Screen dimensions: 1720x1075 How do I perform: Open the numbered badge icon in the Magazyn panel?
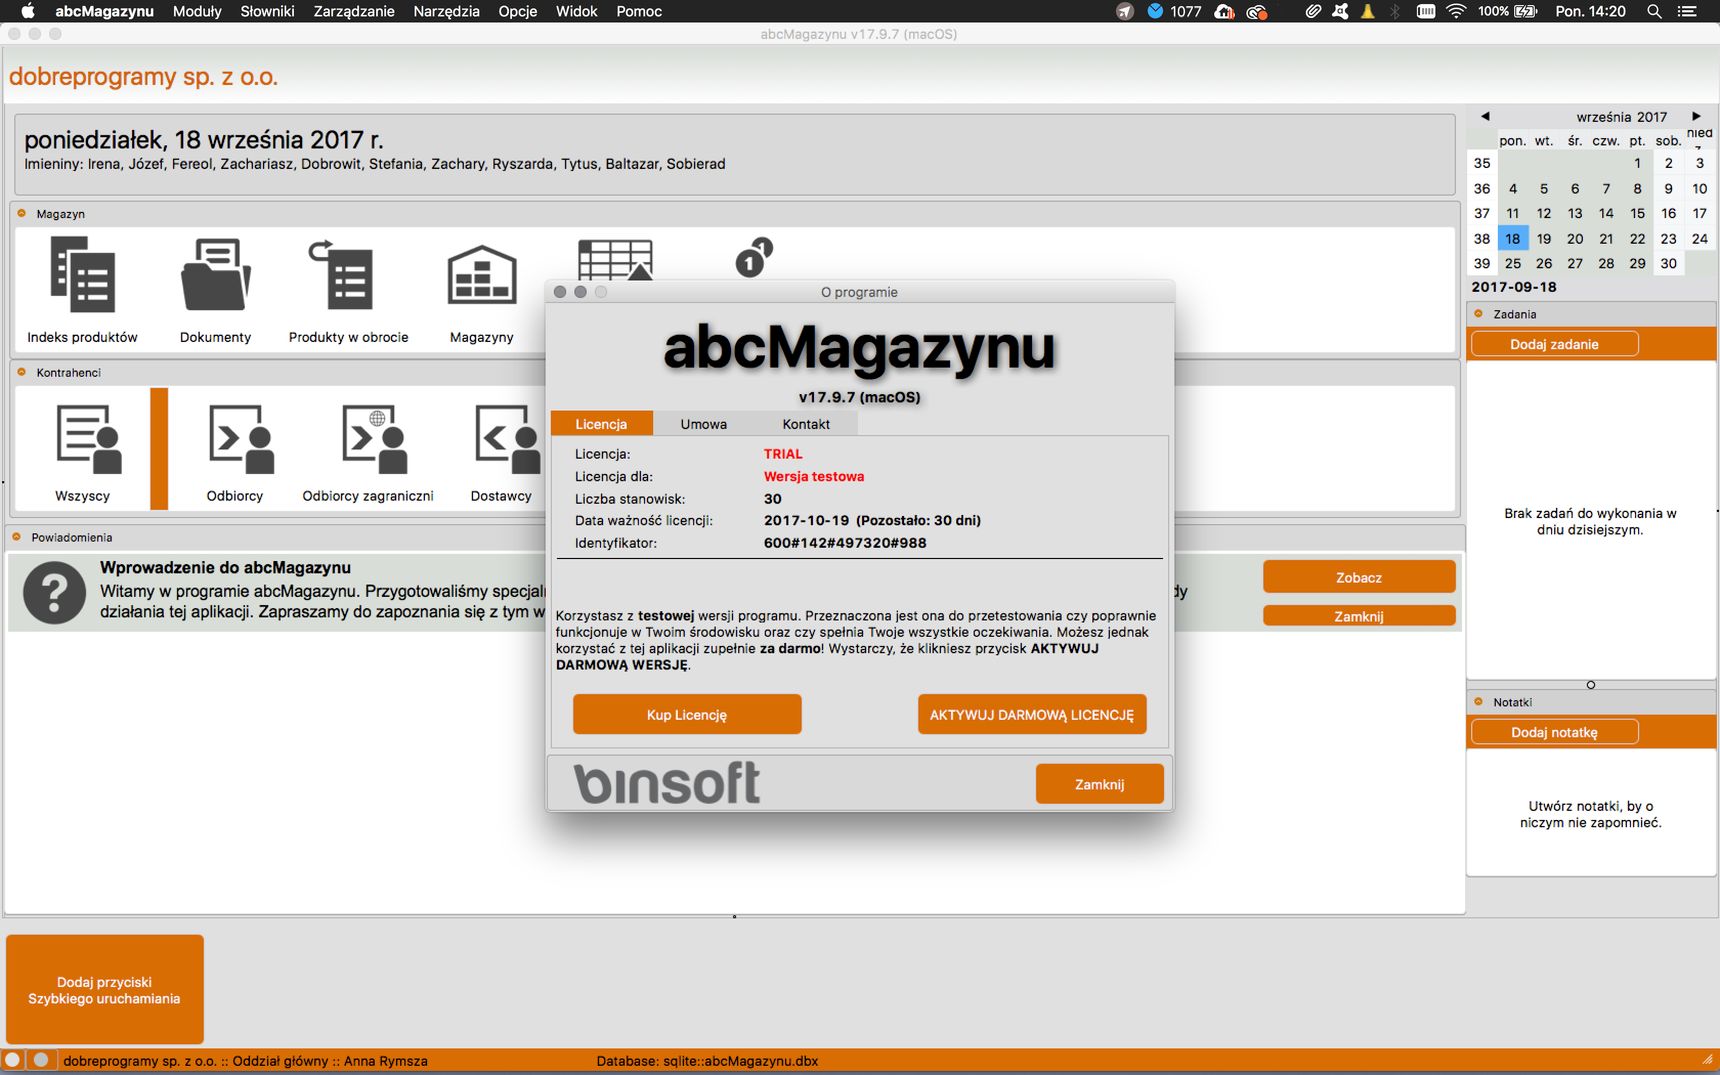click(754, 258)
